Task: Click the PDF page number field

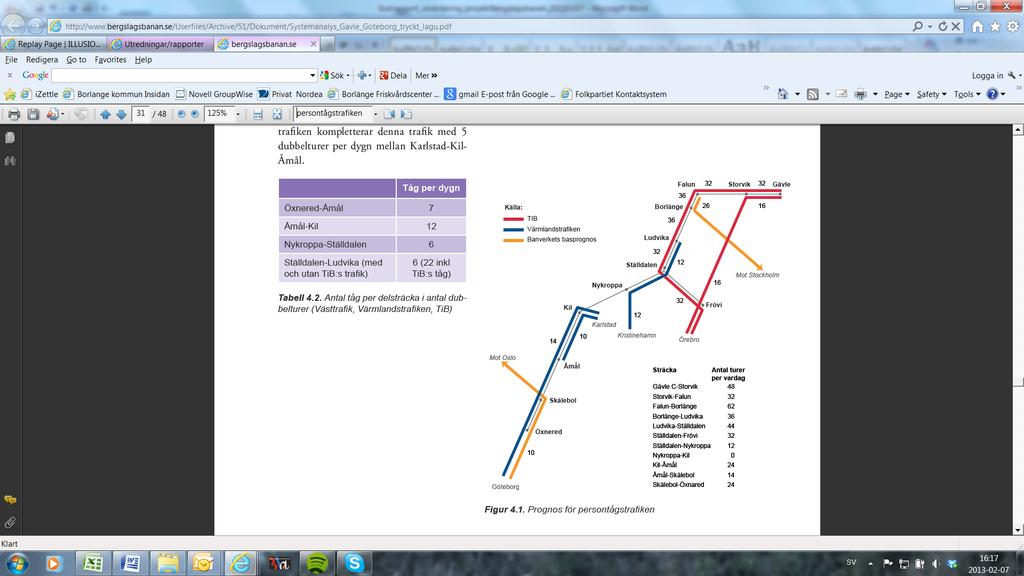Action: point(141,114)
